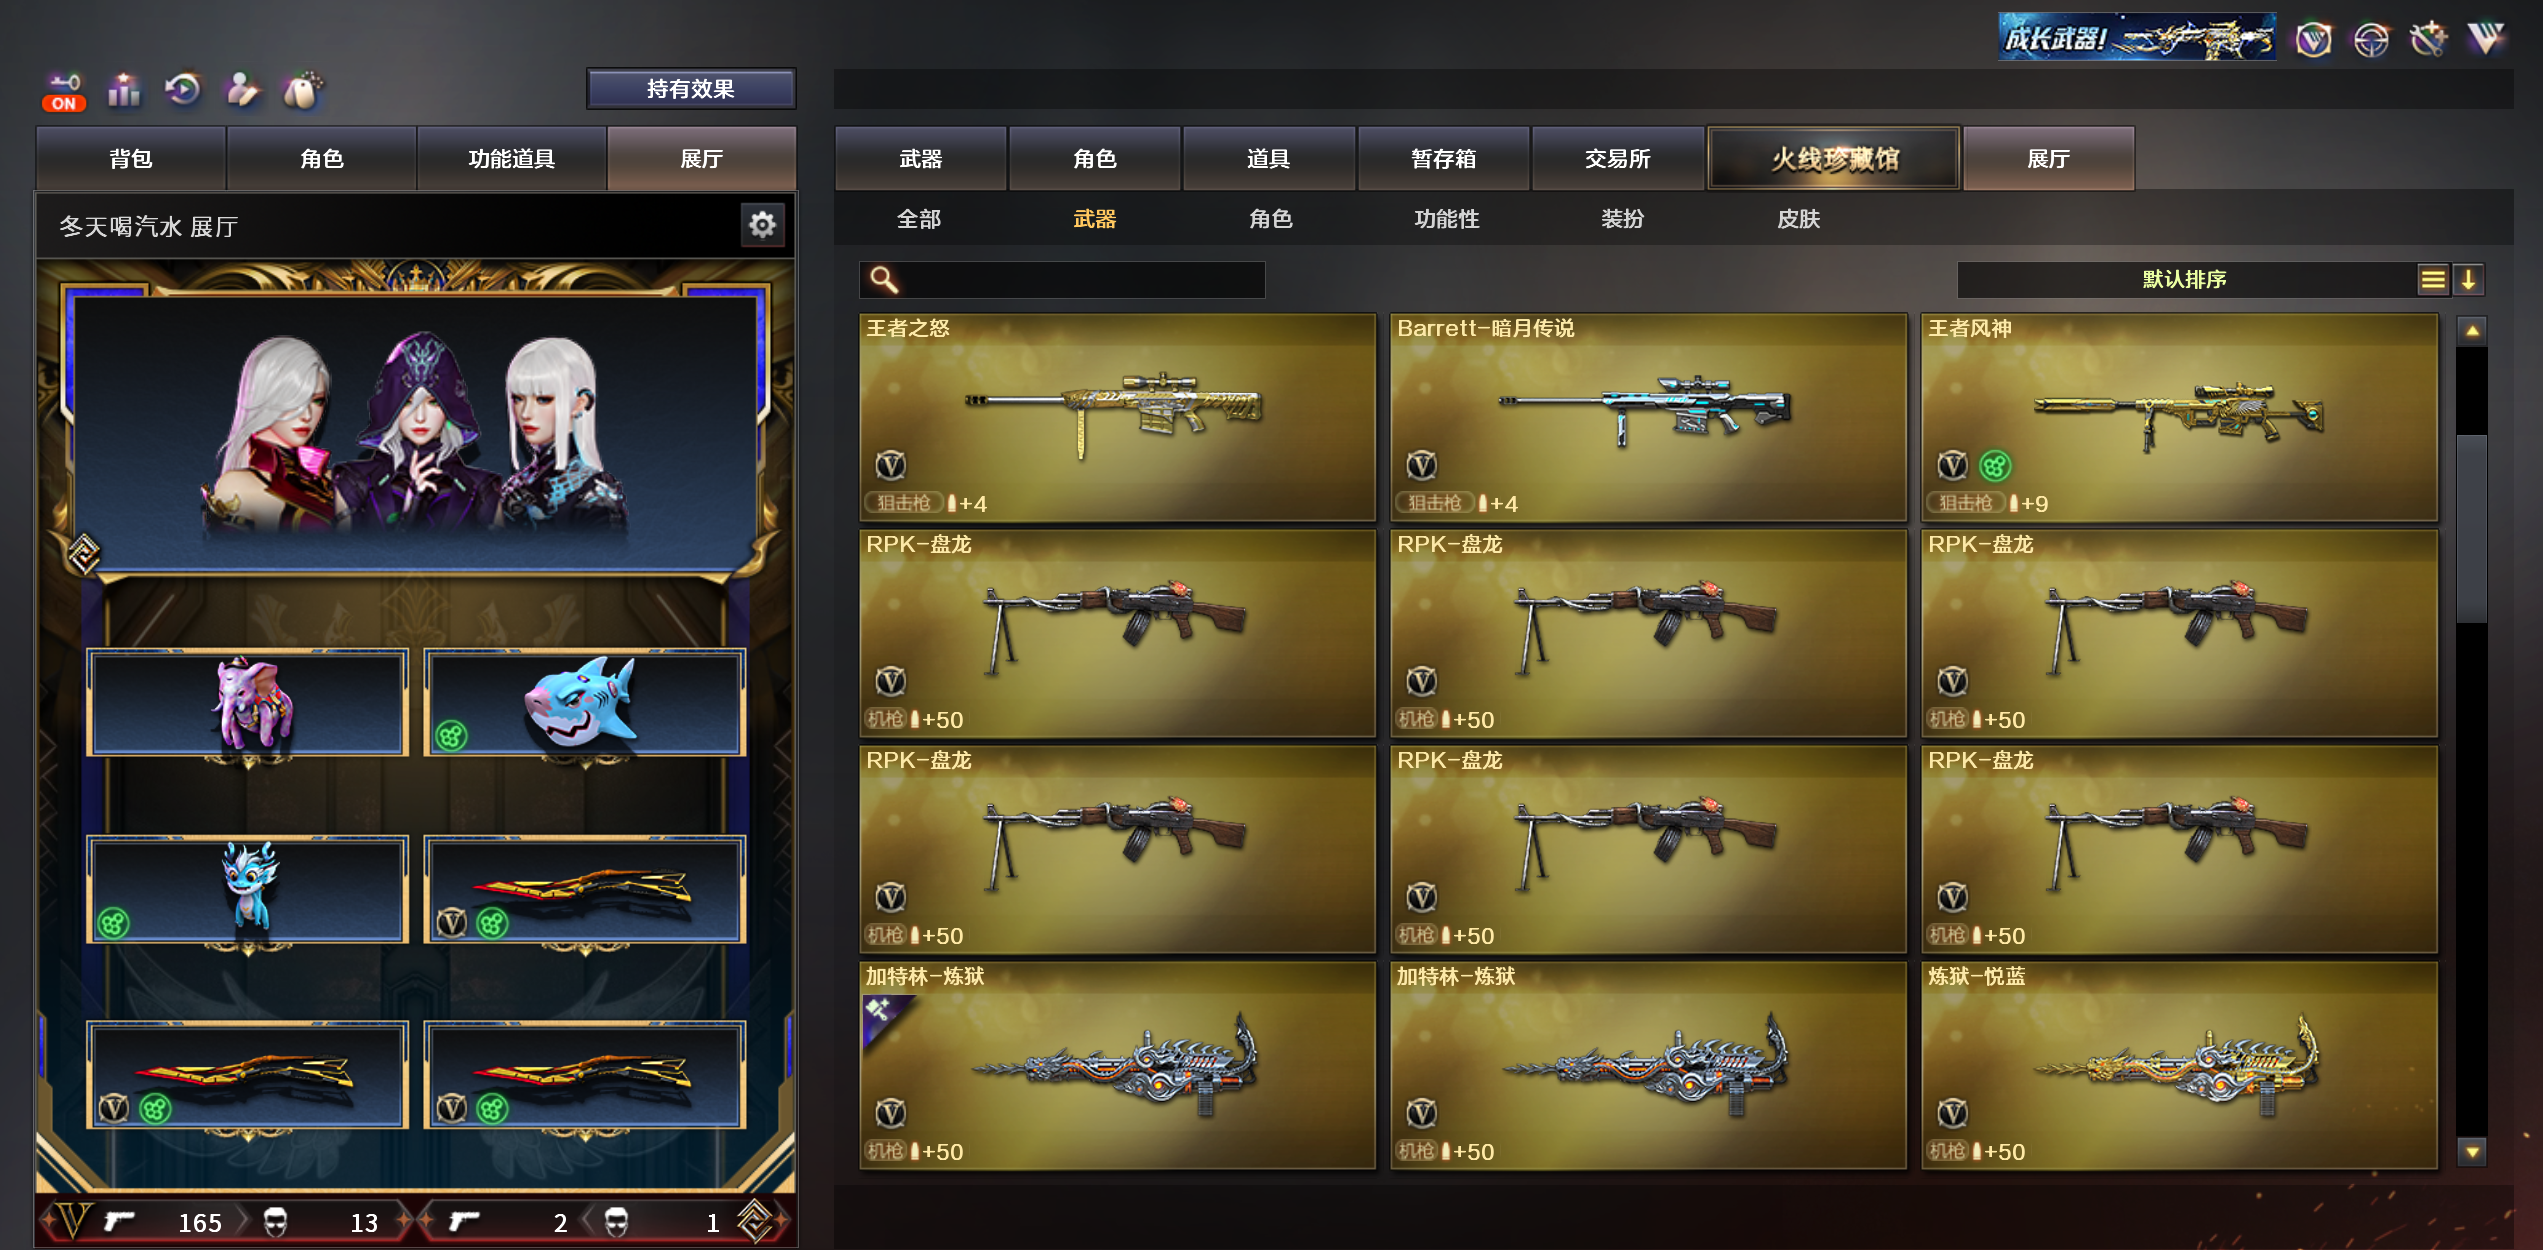Viewport: 2543px width, 1250px height.
Task: Open the mouse settings icon
Action: (x=304, y=91)
